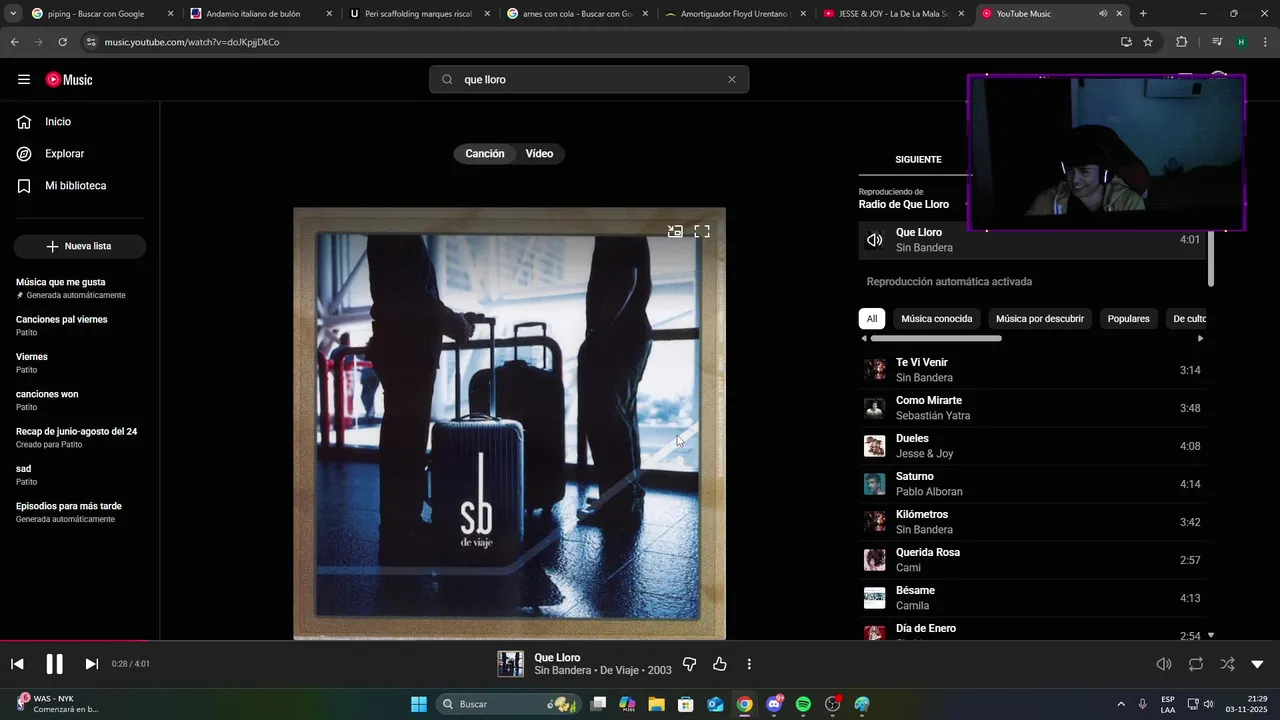Image resolution: width=1280 pixels, height=720 pixels.
Task: Click the YouTube Music logo
Action: tap(69, 79)
